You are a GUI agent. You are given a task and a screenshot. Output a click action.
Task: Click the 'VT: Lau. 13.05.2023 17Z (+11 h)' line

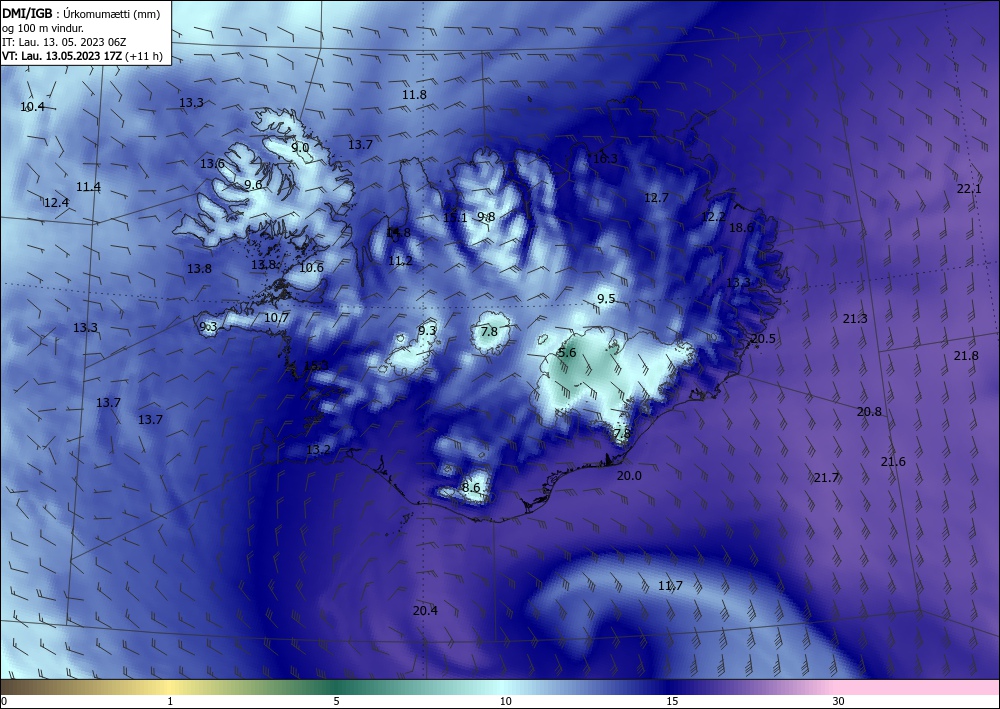tap(82, 56)
